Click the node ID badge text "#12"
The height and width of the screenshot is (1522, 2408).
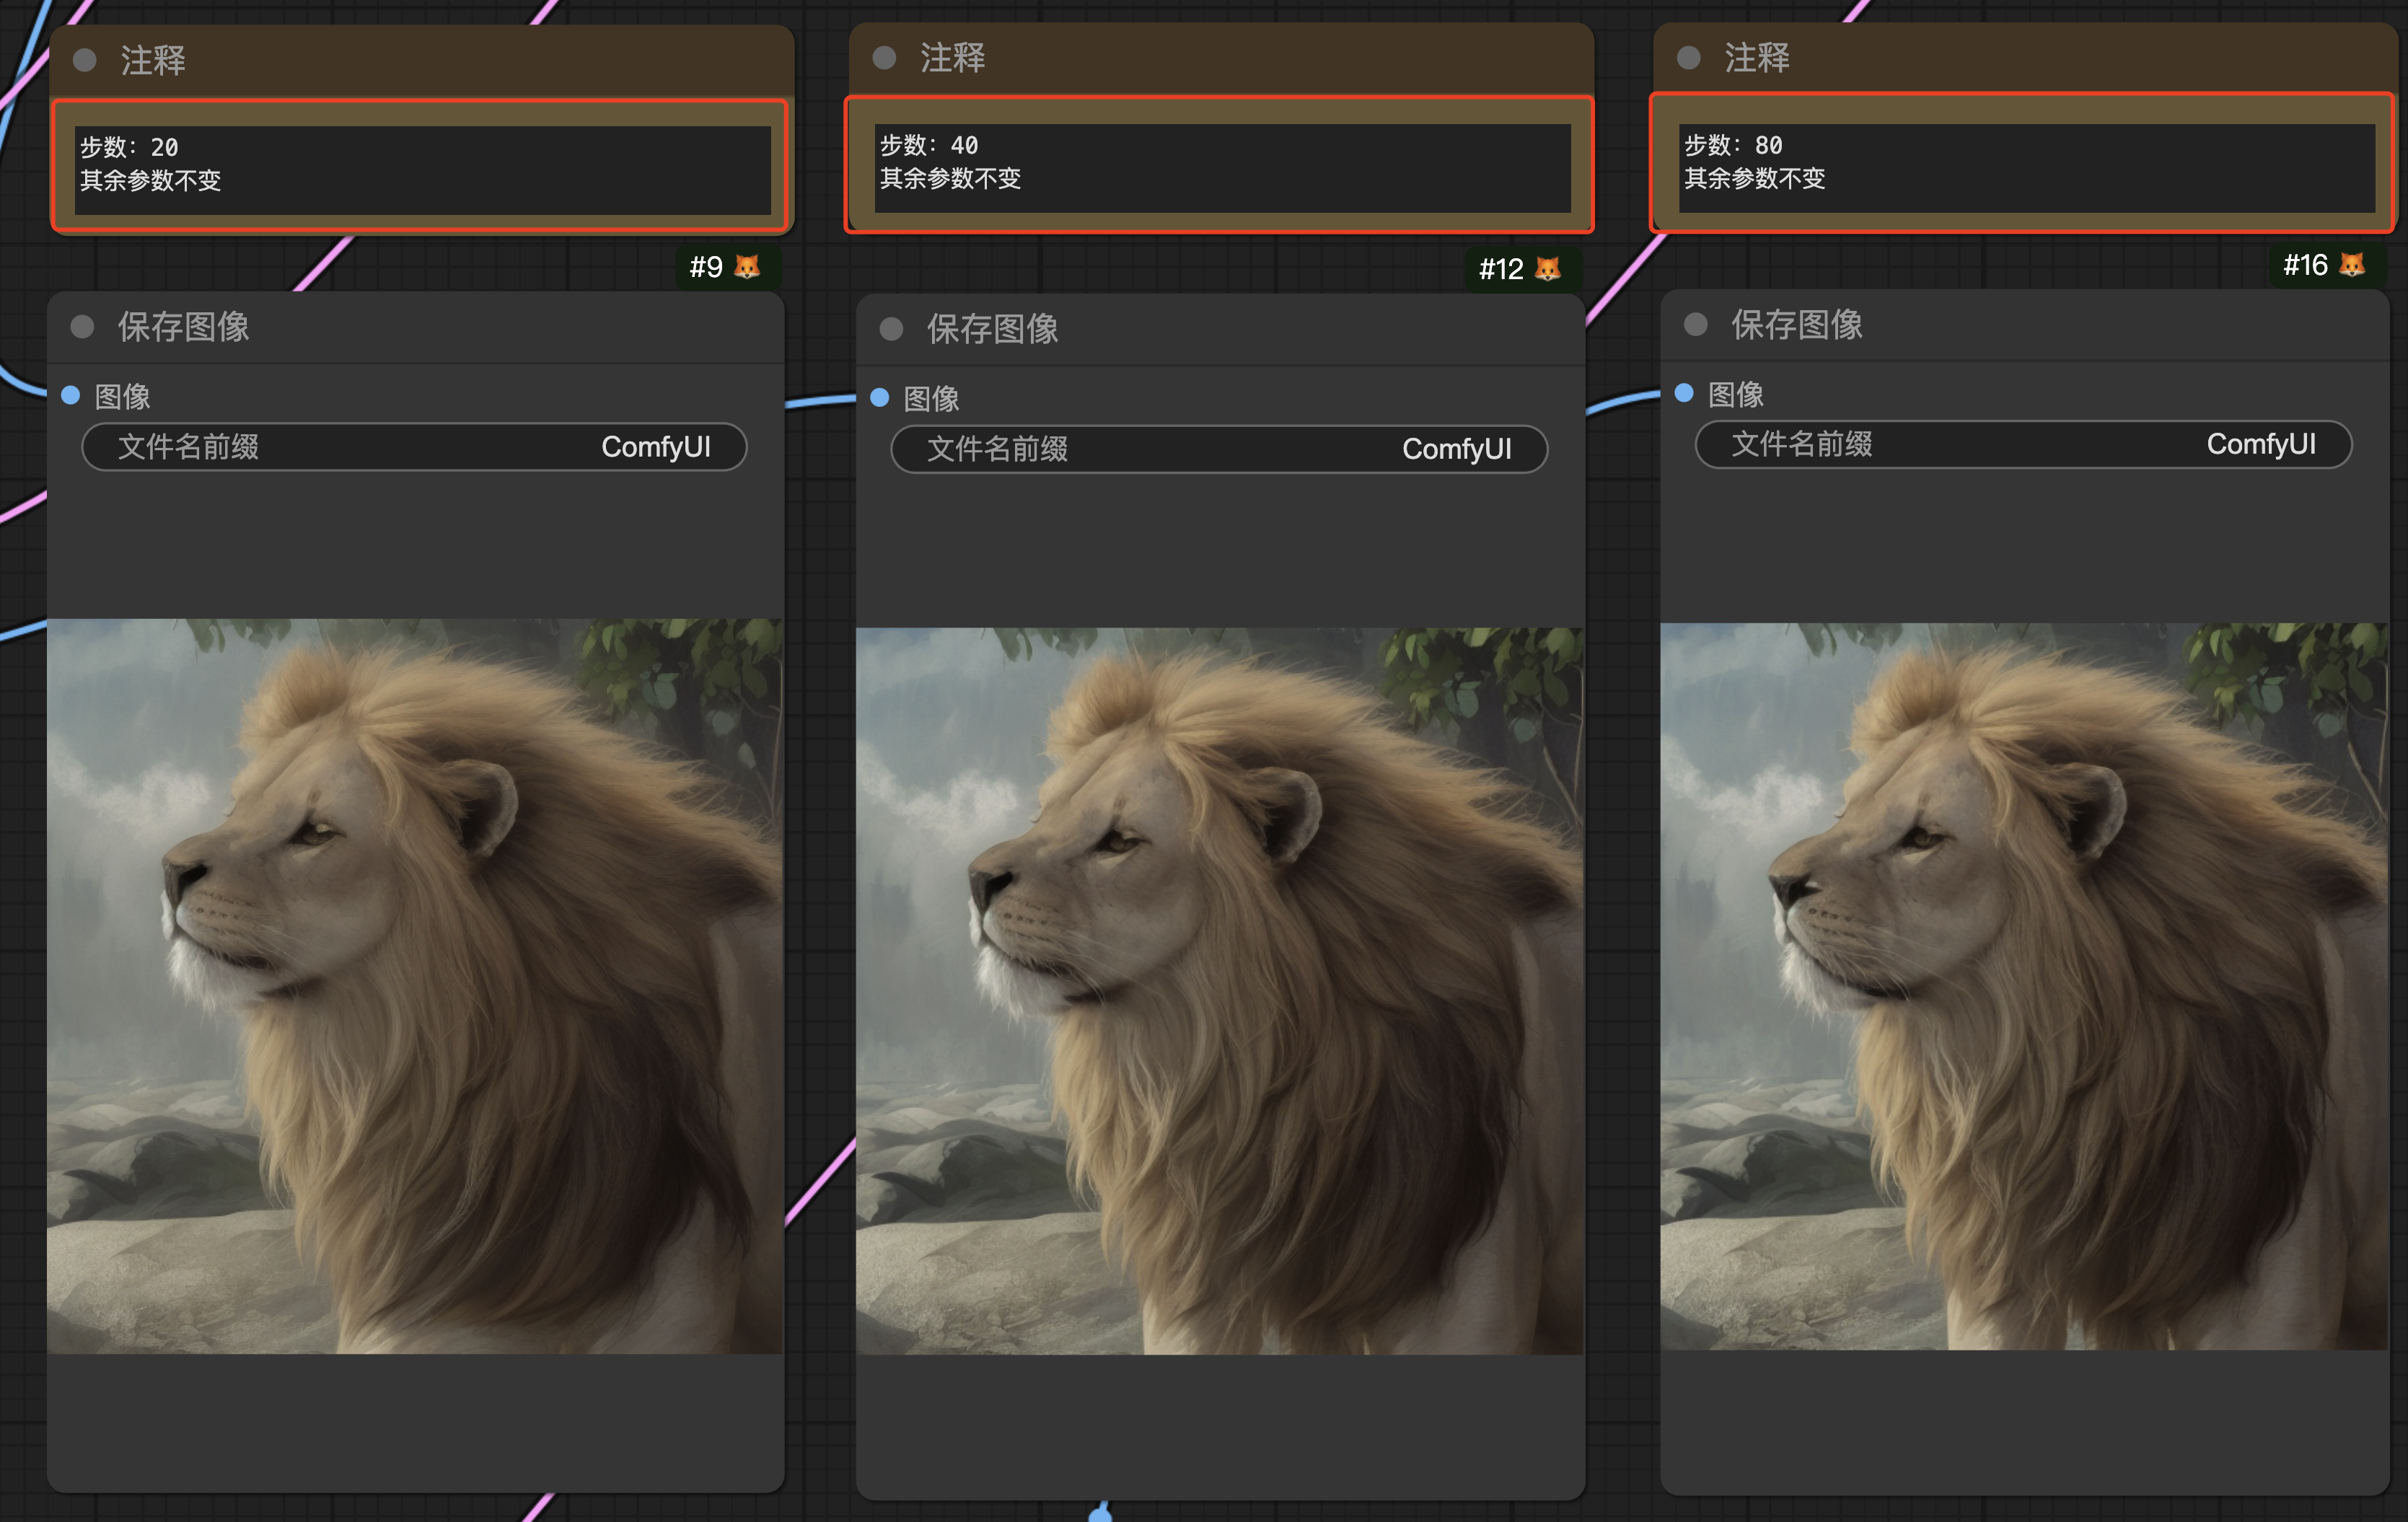coord(1501,269)
